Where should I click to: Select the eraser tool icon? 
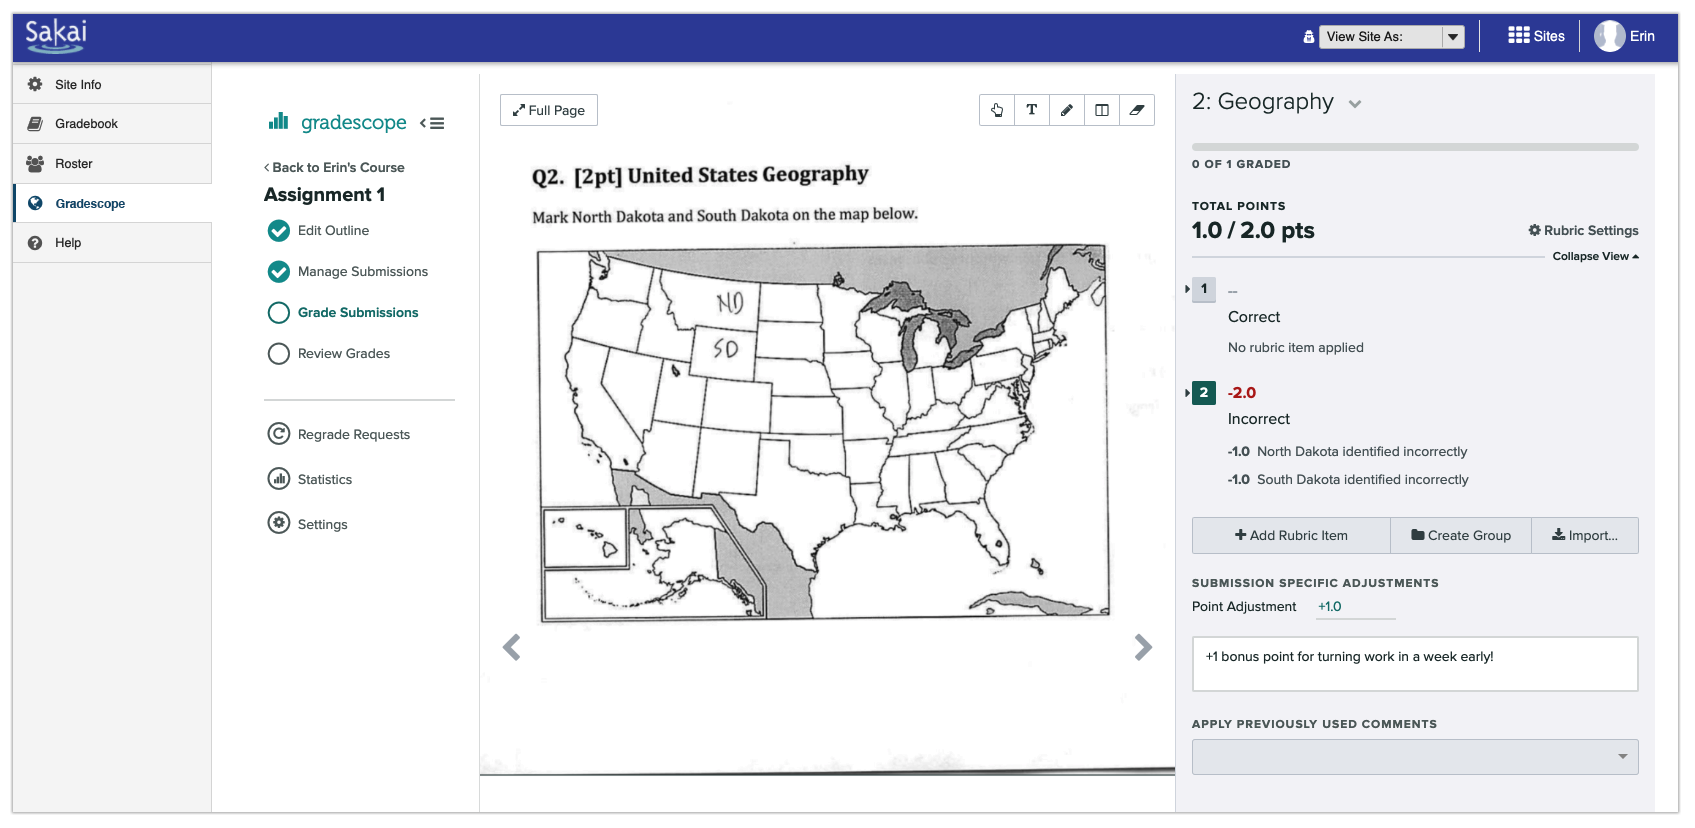(1137, 110)
